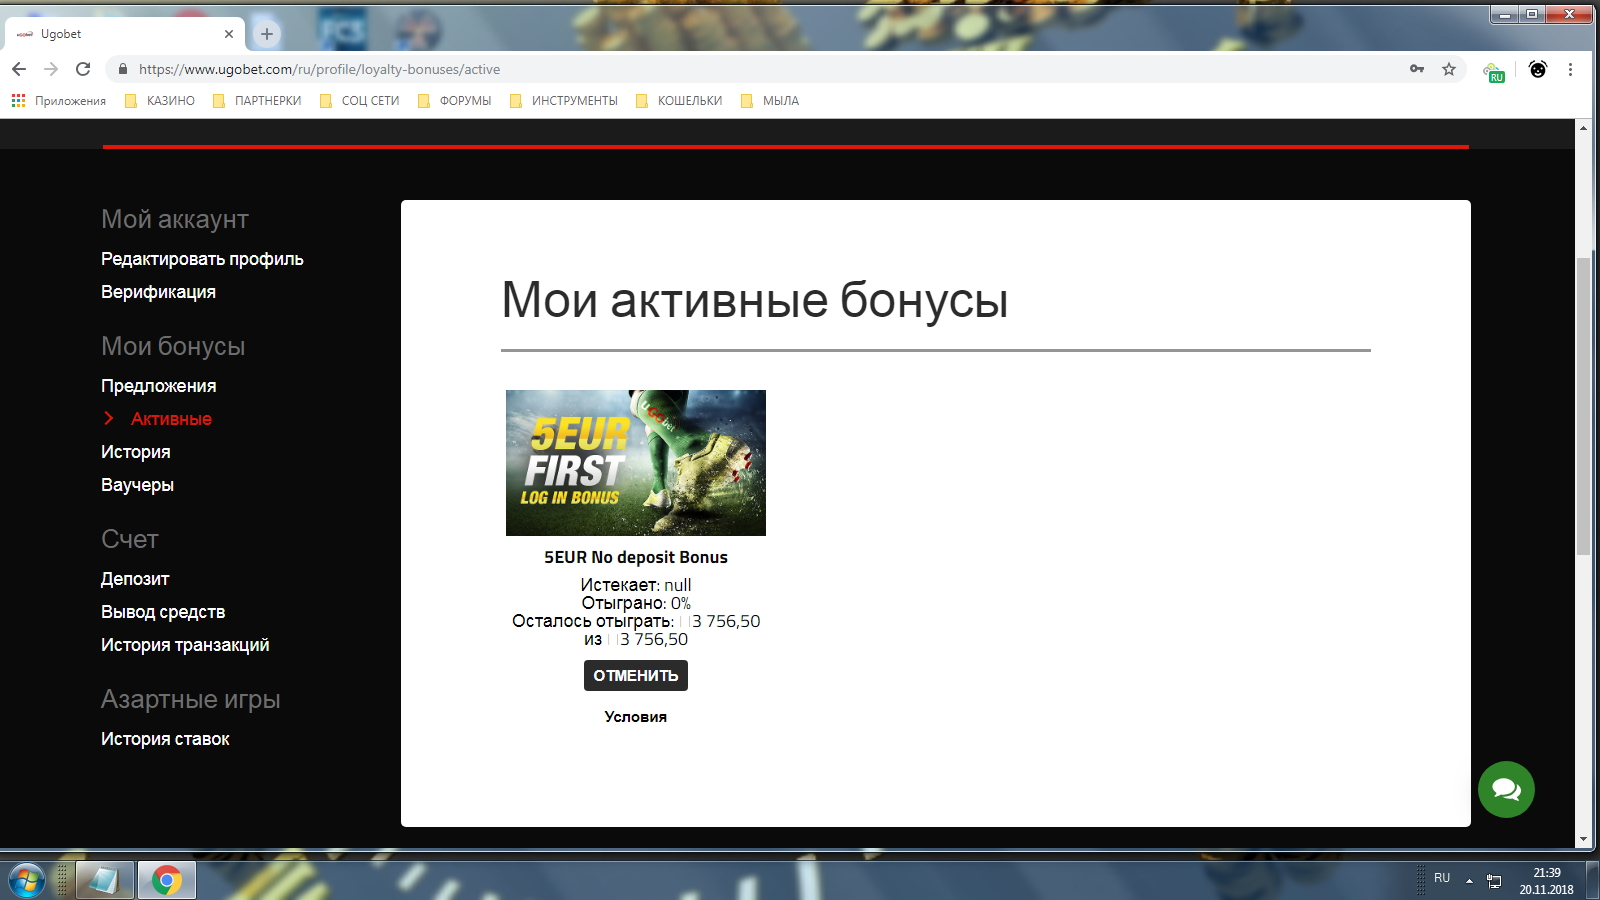Expand the ПАРТНЕРКИ bookmarks folder
Screen dimensions: 1600x900
point(257,101)
